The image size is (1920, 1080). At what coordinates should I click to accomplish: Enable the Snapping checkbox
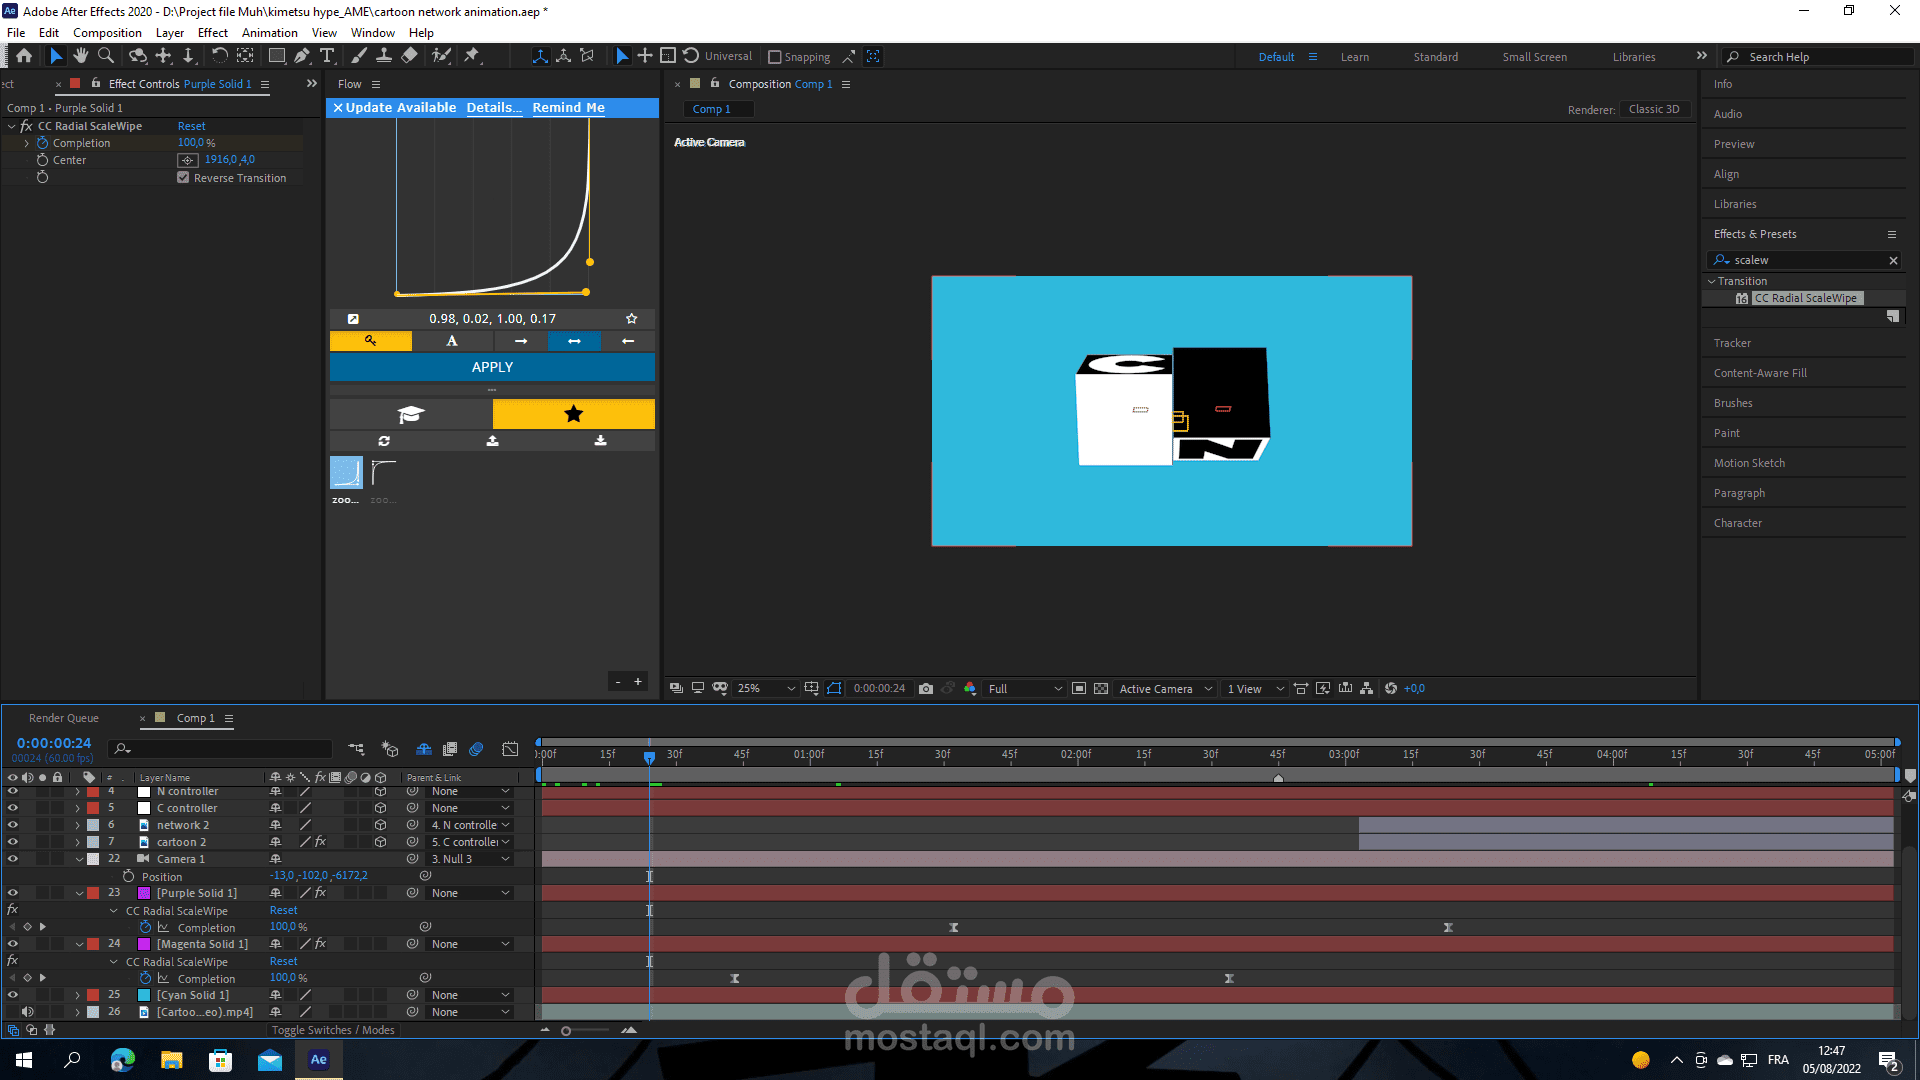tap(774, 57)
